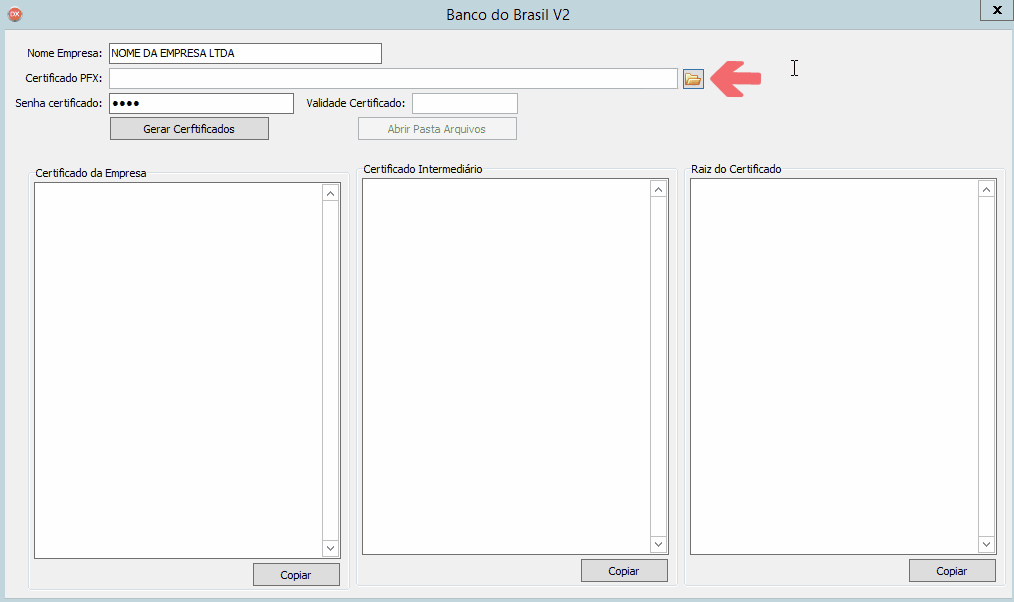Click the Certificado PFX label

click(63, 78)
